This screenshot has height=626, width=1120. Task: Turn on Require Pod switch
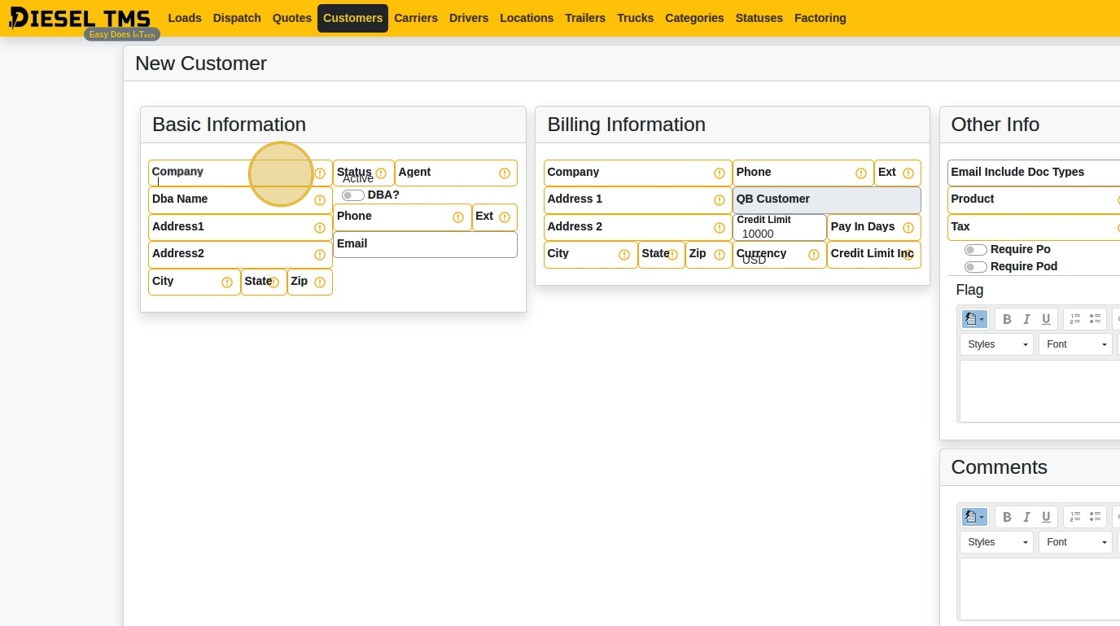(975, 267)
